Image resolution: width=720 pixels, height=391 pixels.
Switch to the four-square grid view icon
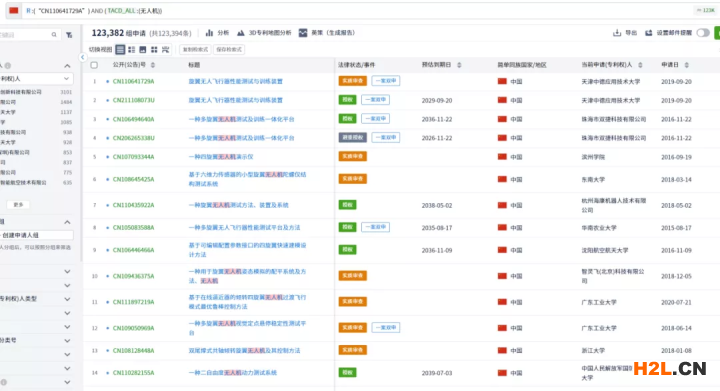[x=154, y=49]
